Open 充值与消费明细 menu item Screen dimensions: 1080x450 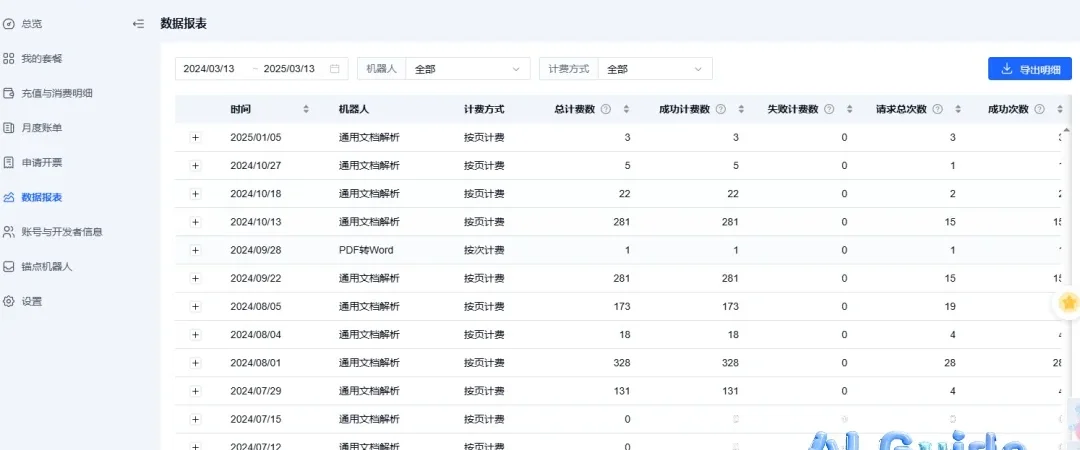click(x=56, y=93)
